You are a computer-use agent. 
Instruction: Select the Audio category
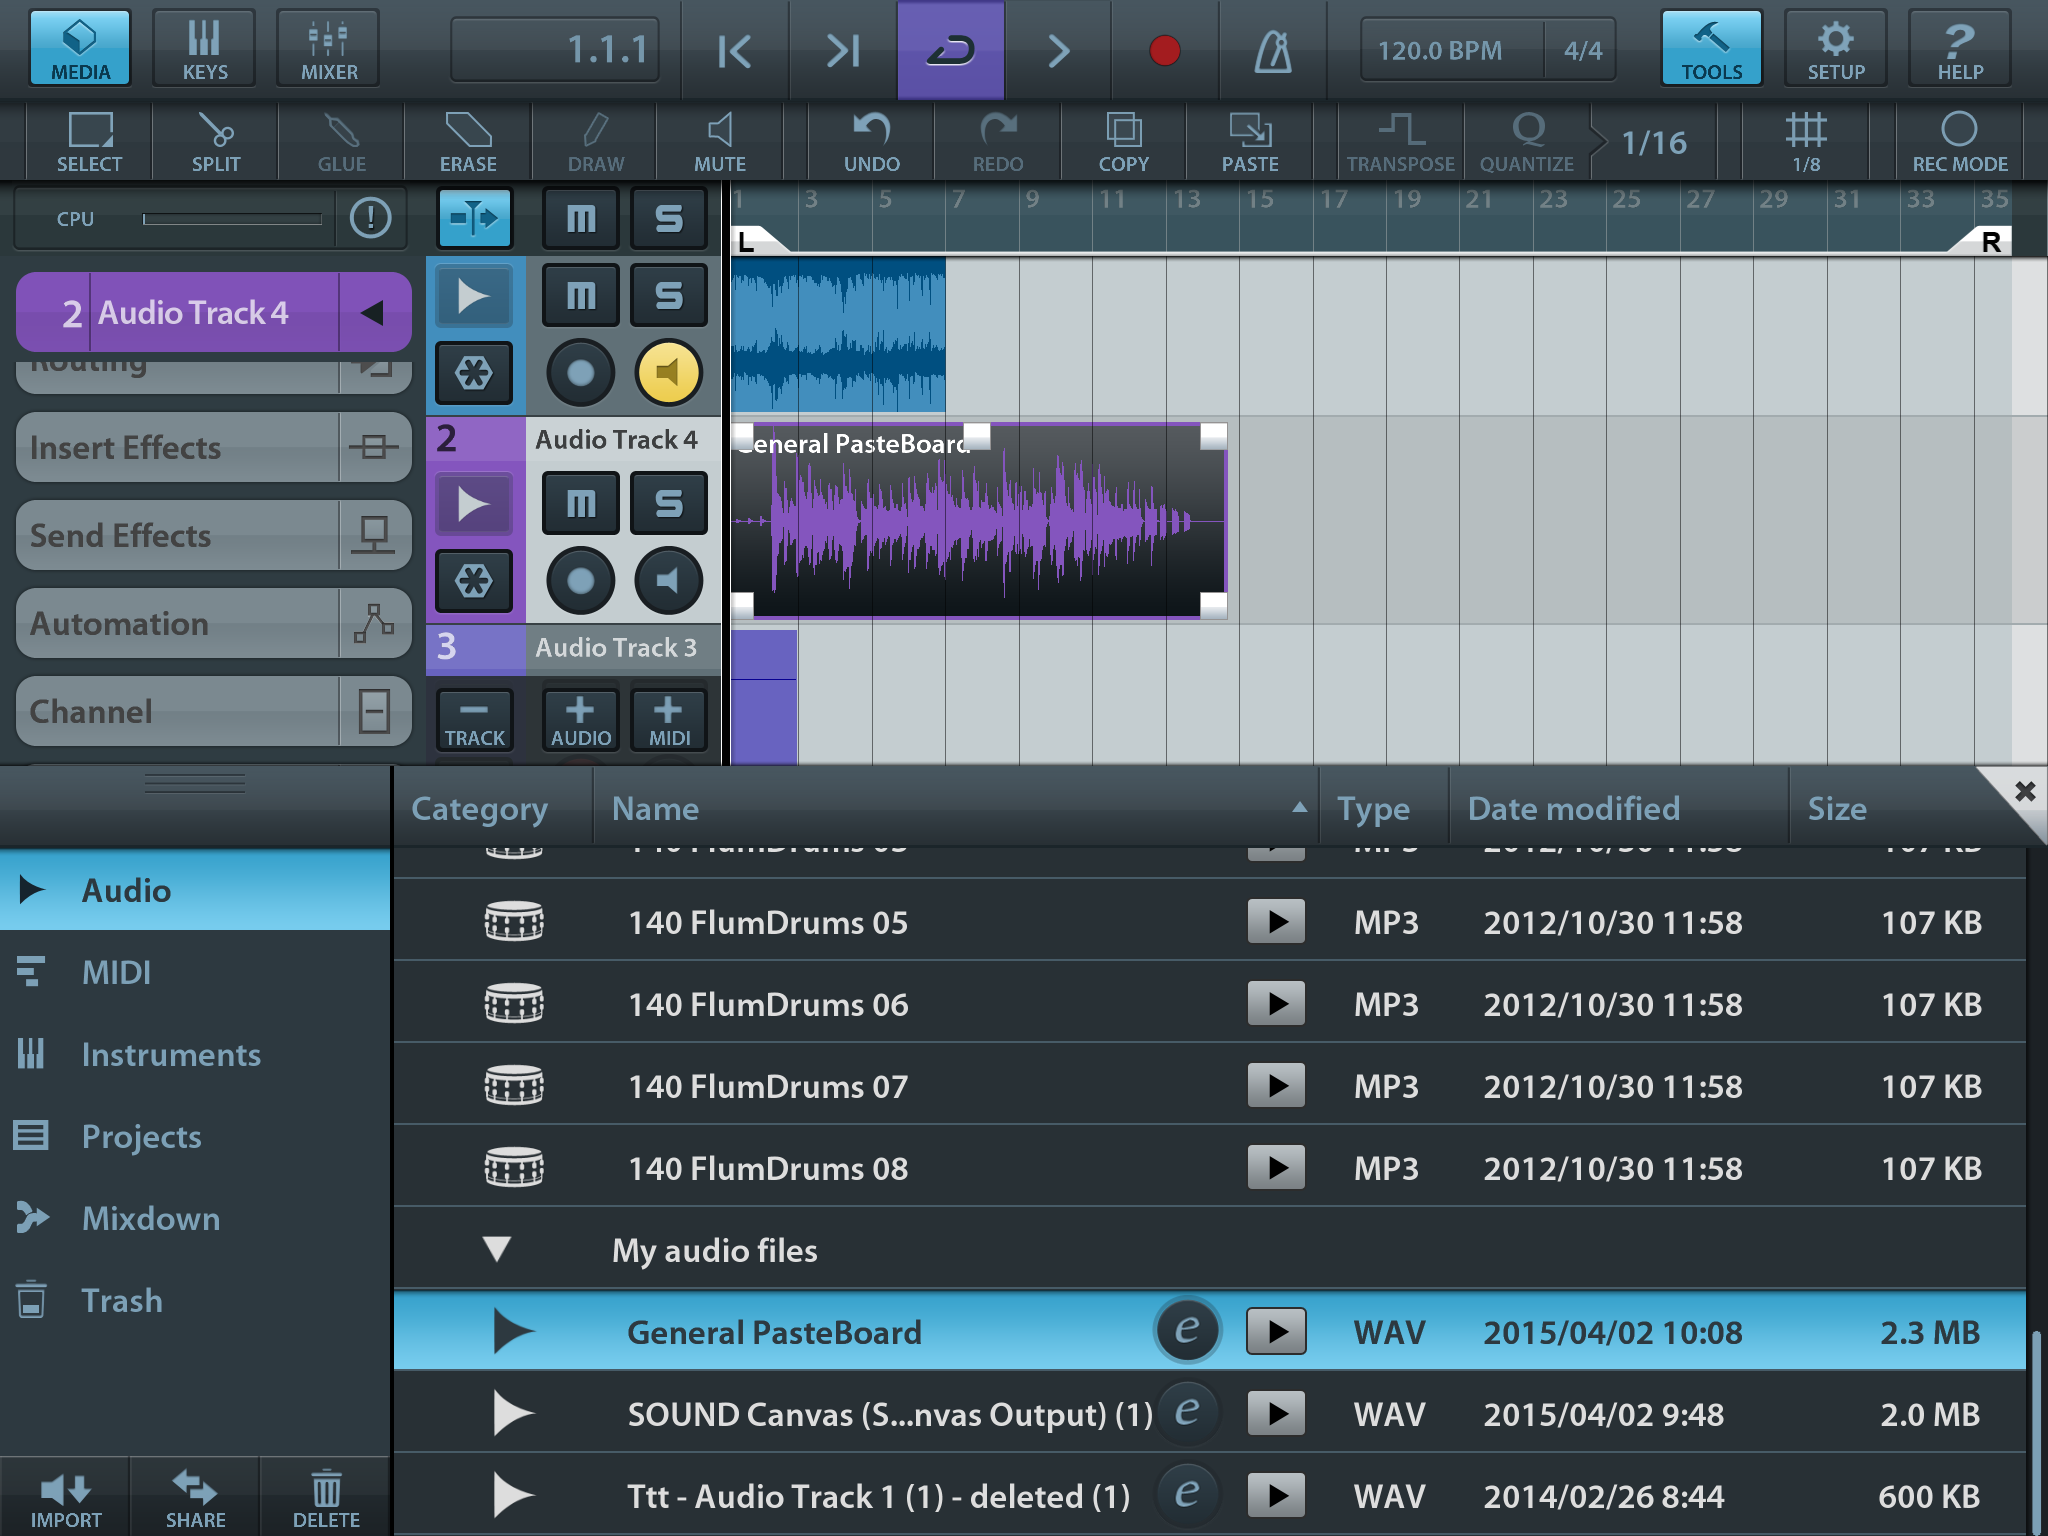[x=195, y=890]
